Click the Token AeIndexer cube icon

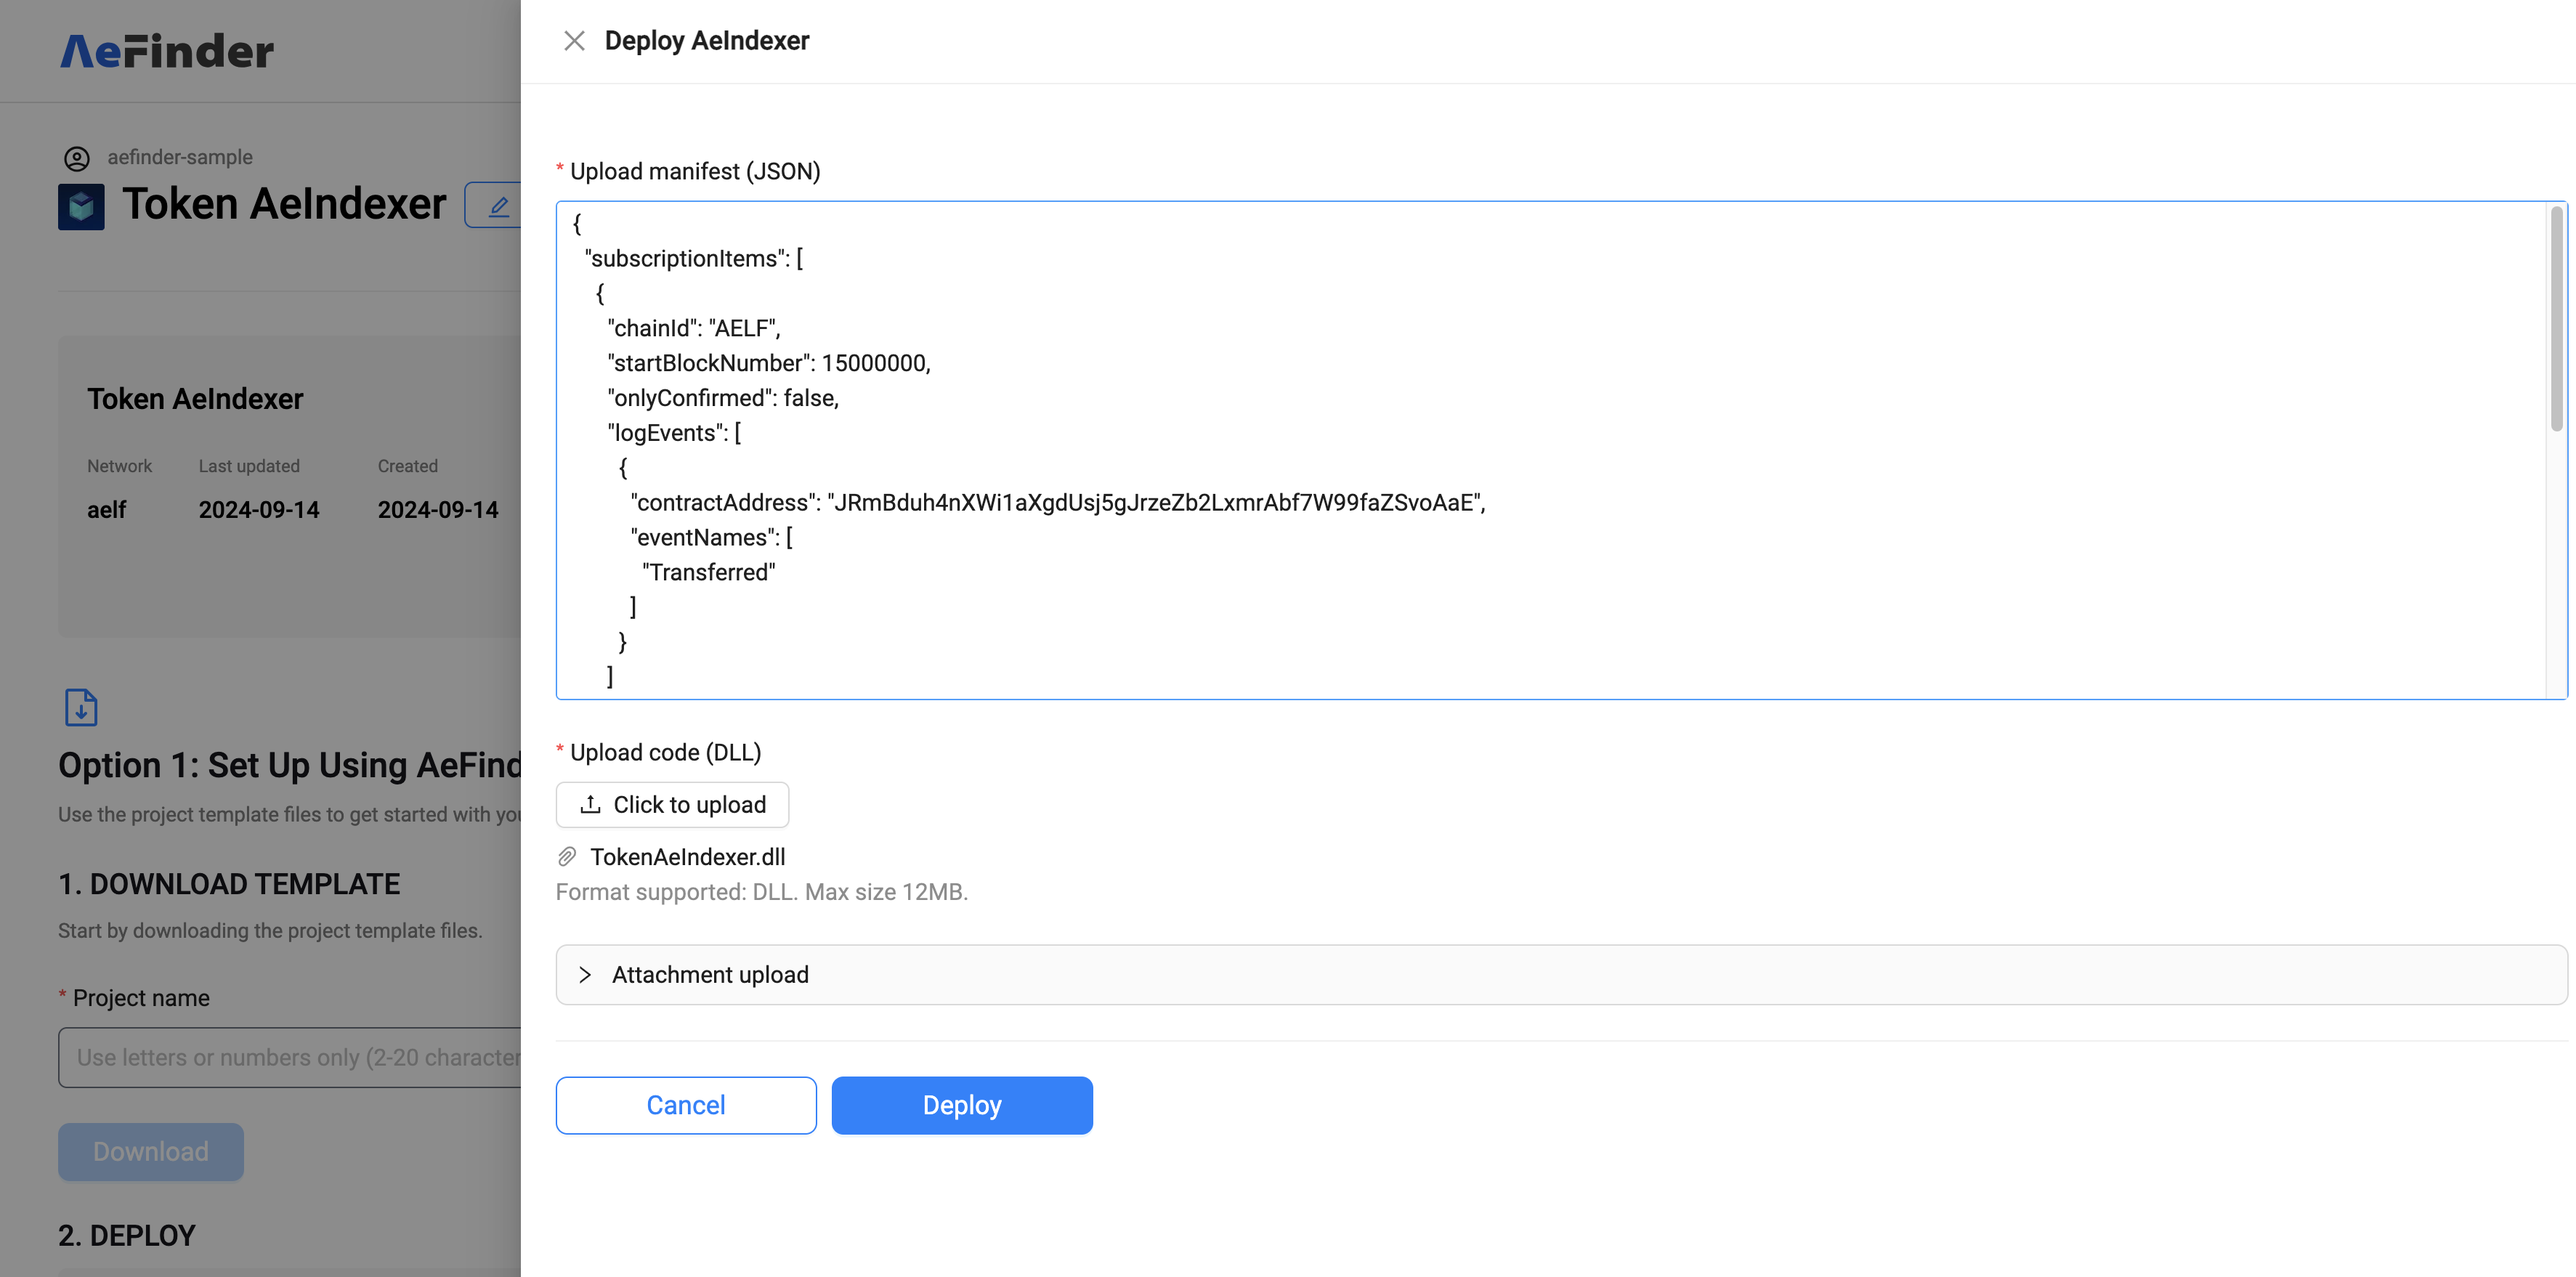point(81,206)
